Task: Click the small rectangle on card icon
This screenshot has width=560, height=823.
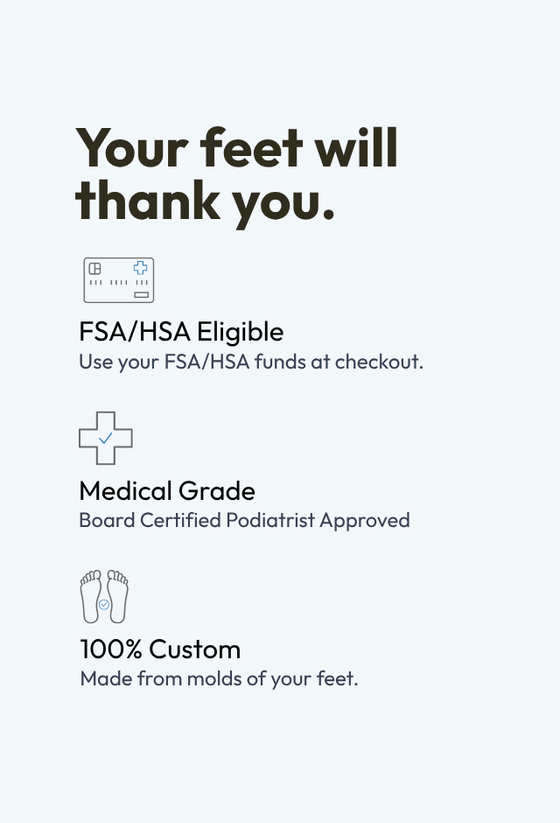Action: 141,295
